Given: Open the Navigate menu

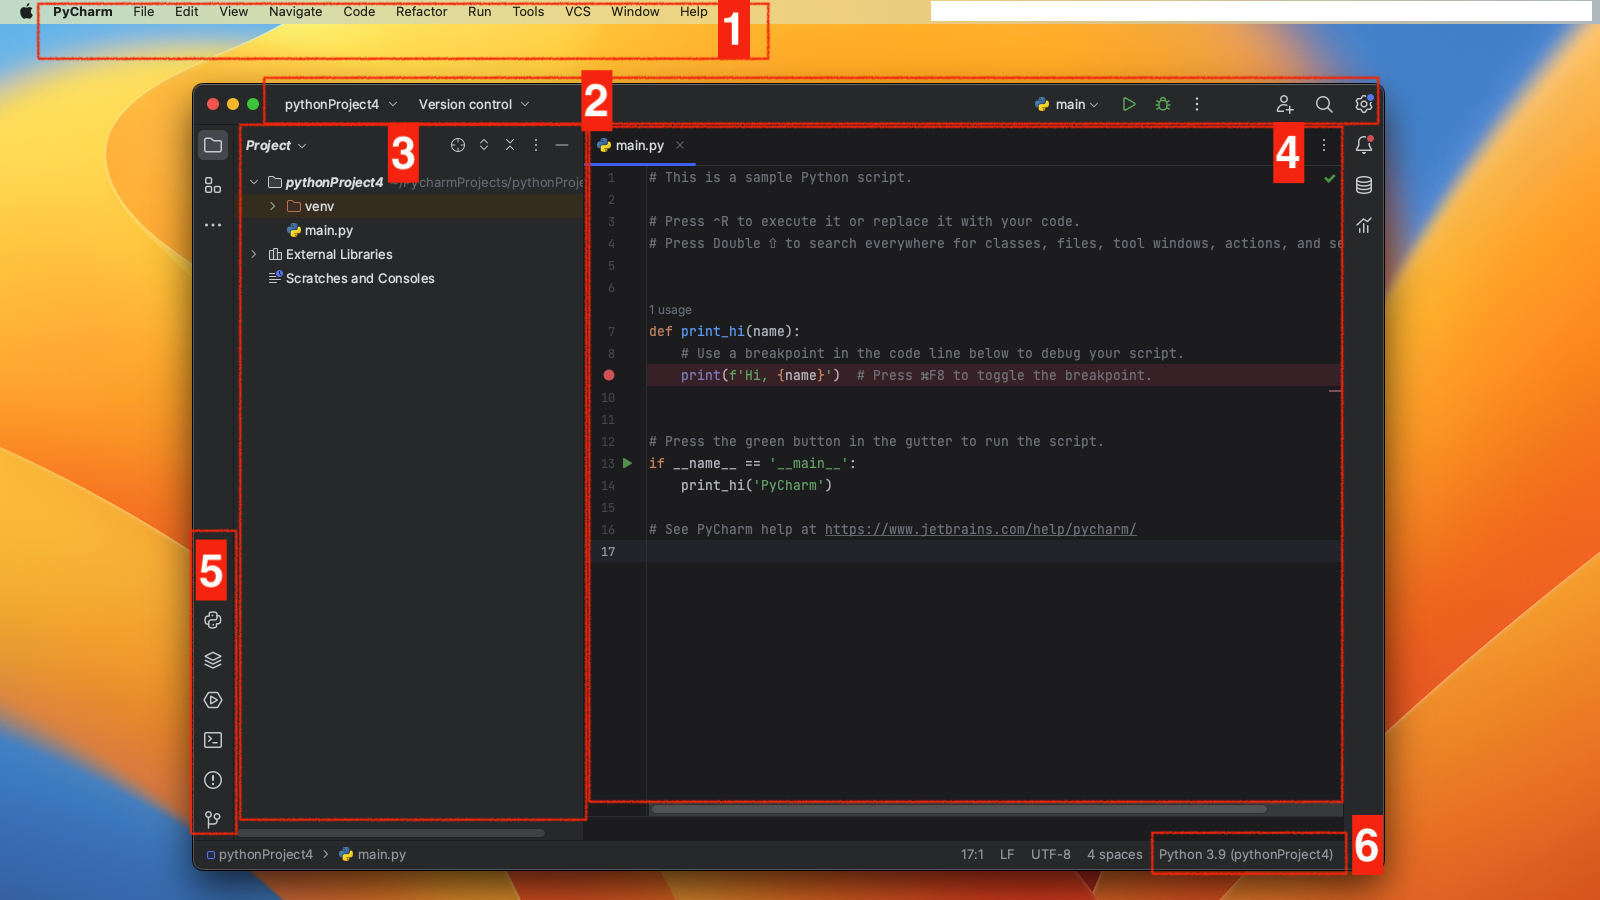Looking at the screenshot, I should pos(296,12).
